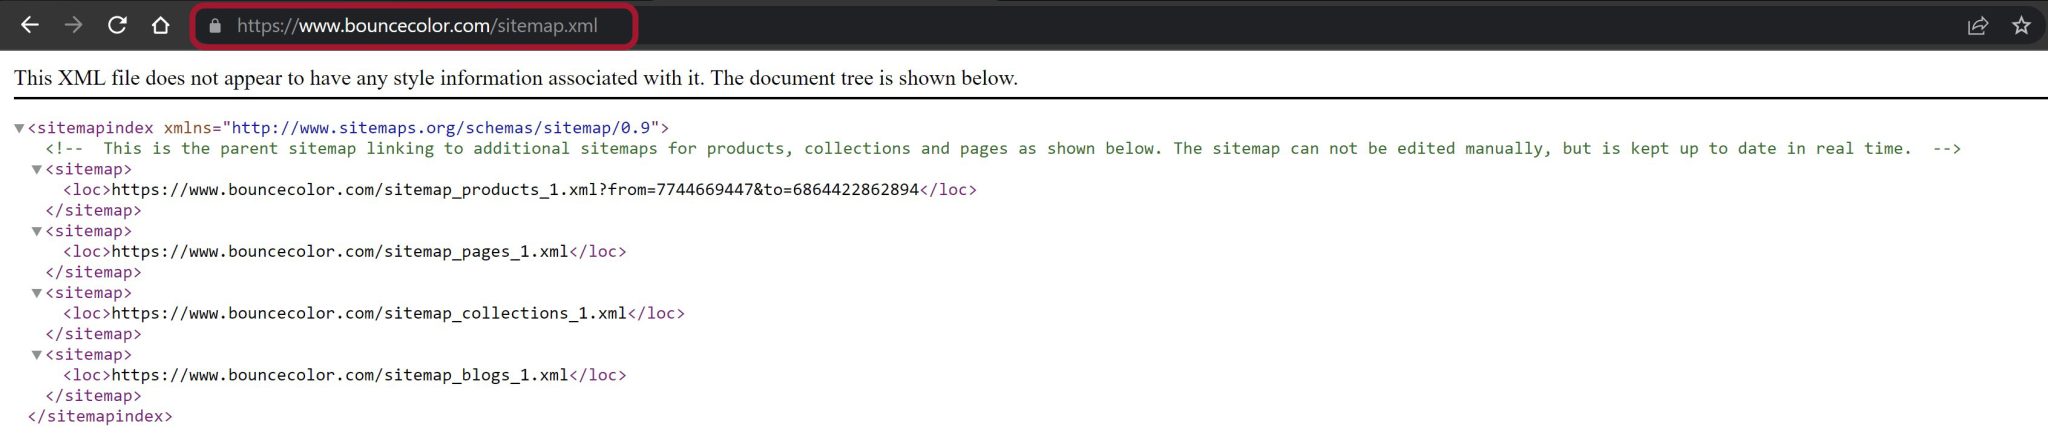Image resolution: width=2048 pixels, height=444 pixels.
Task: Collapse the sitemap node containing collections URL
Action: (37, 294)
